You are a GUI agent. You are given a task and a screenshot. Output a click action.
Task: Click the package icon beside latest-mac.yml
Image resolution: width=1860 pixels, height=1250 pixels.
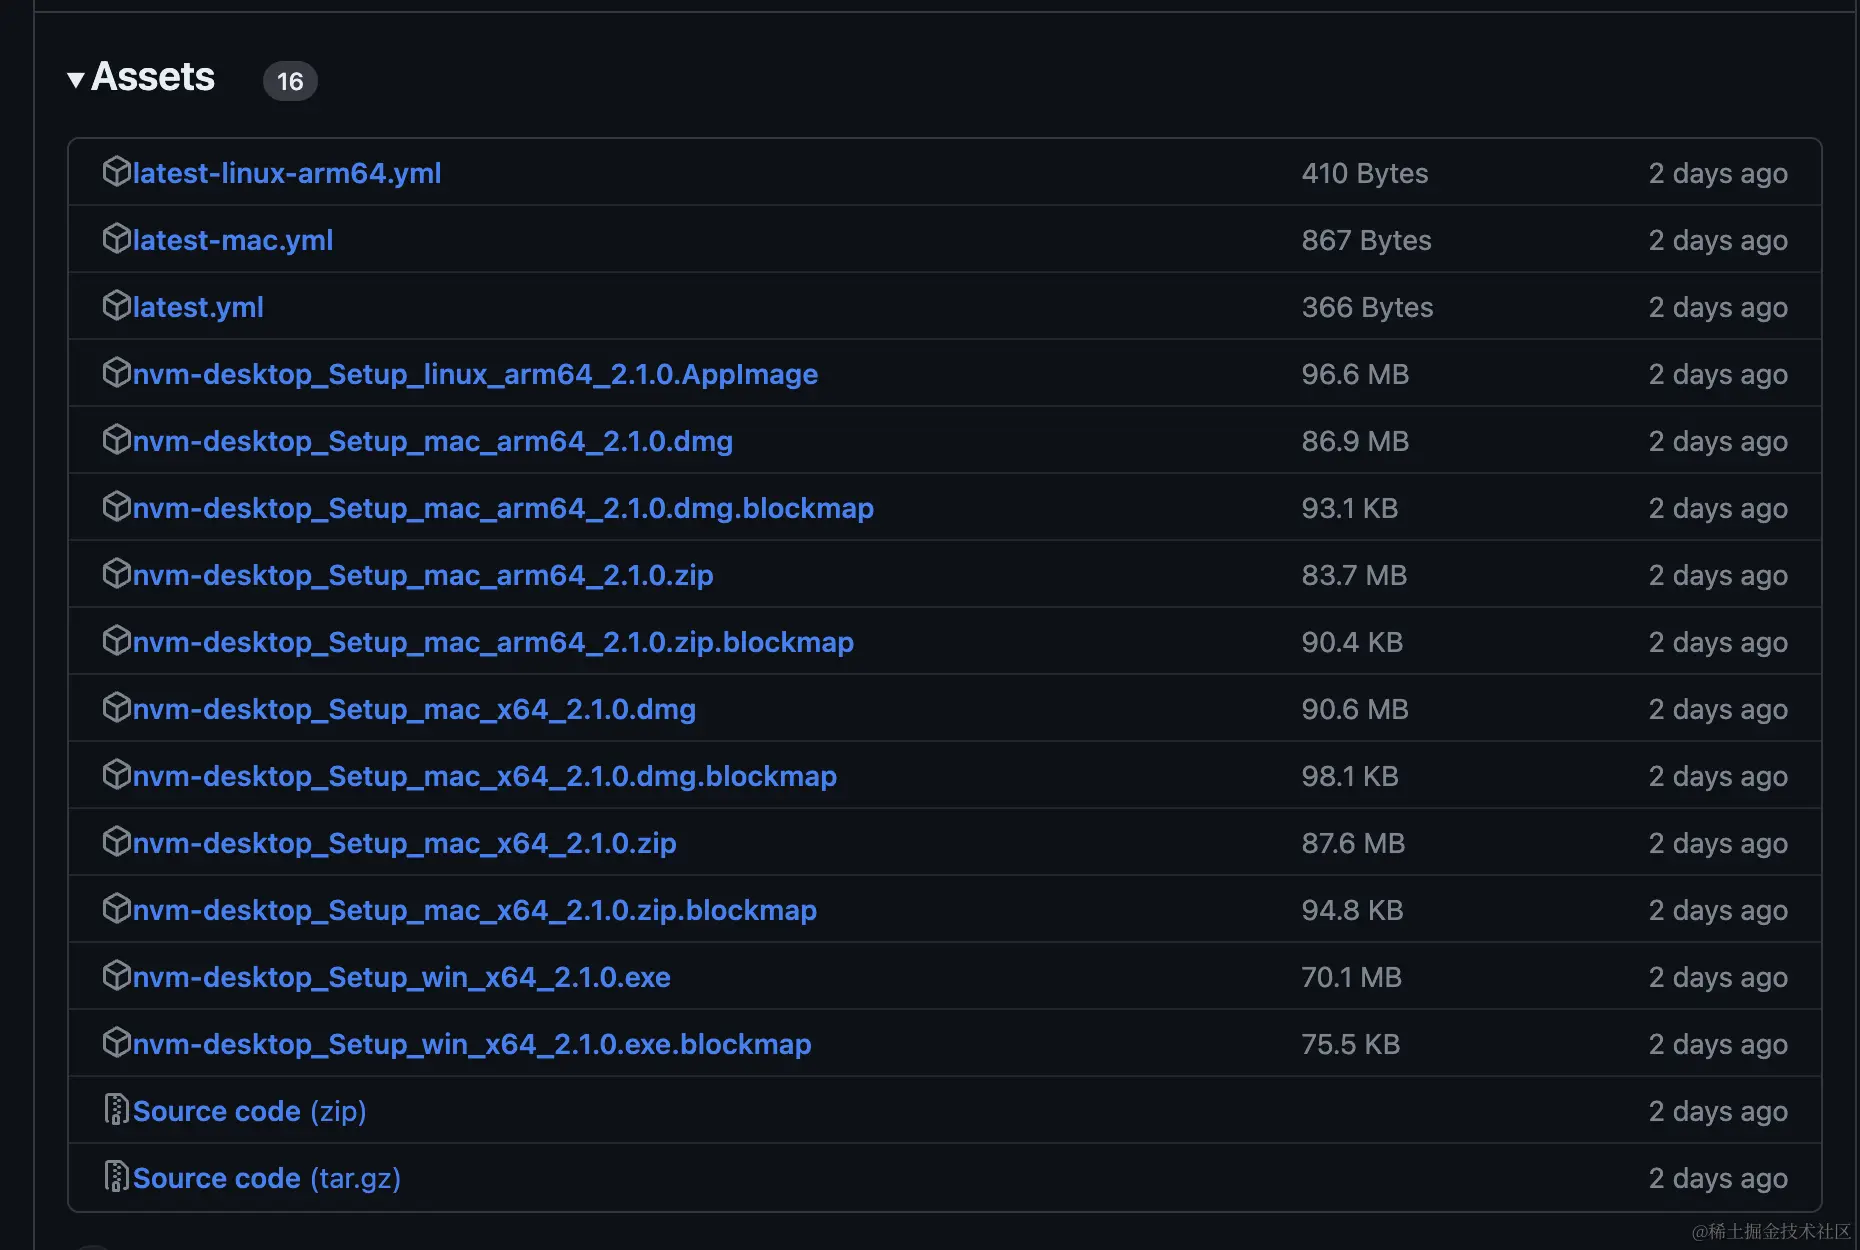pyautogui.click(x=117, y=239)
